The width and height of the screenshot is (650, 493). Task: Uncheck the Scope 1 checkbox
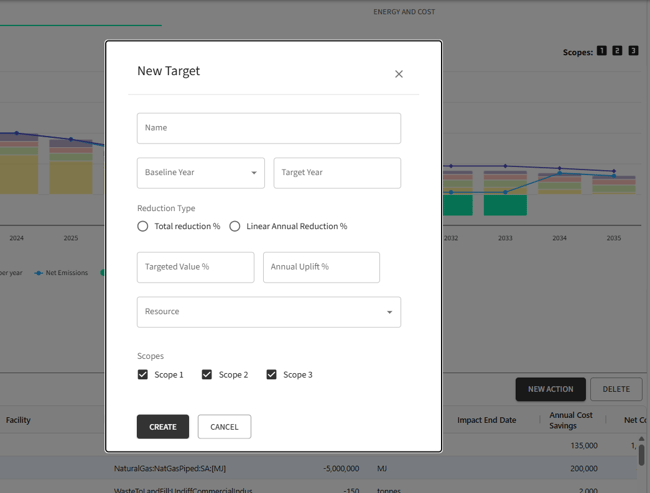click(143, 375)
